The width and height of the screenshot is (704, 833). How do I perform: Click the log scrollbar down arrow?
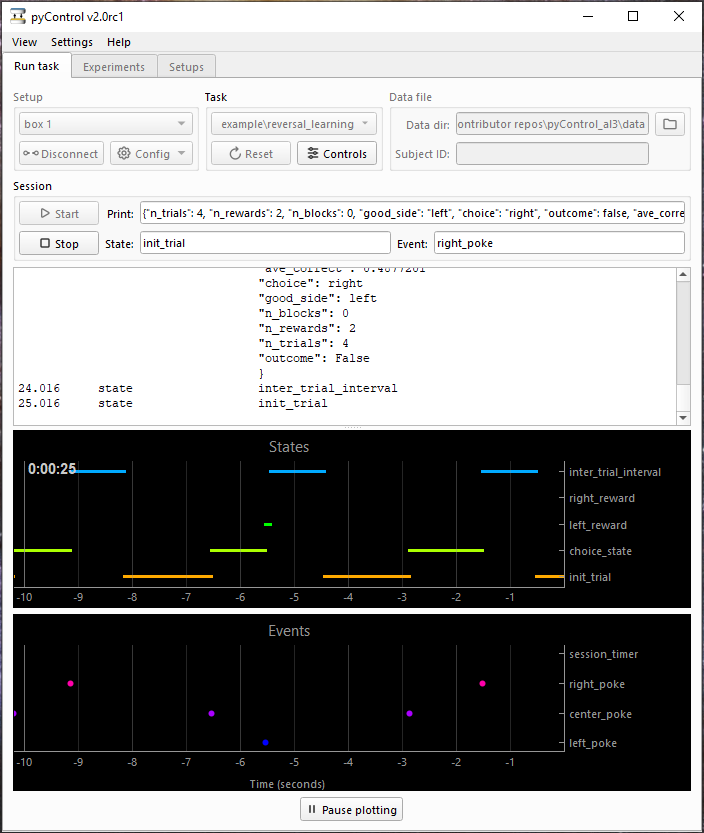683,418
